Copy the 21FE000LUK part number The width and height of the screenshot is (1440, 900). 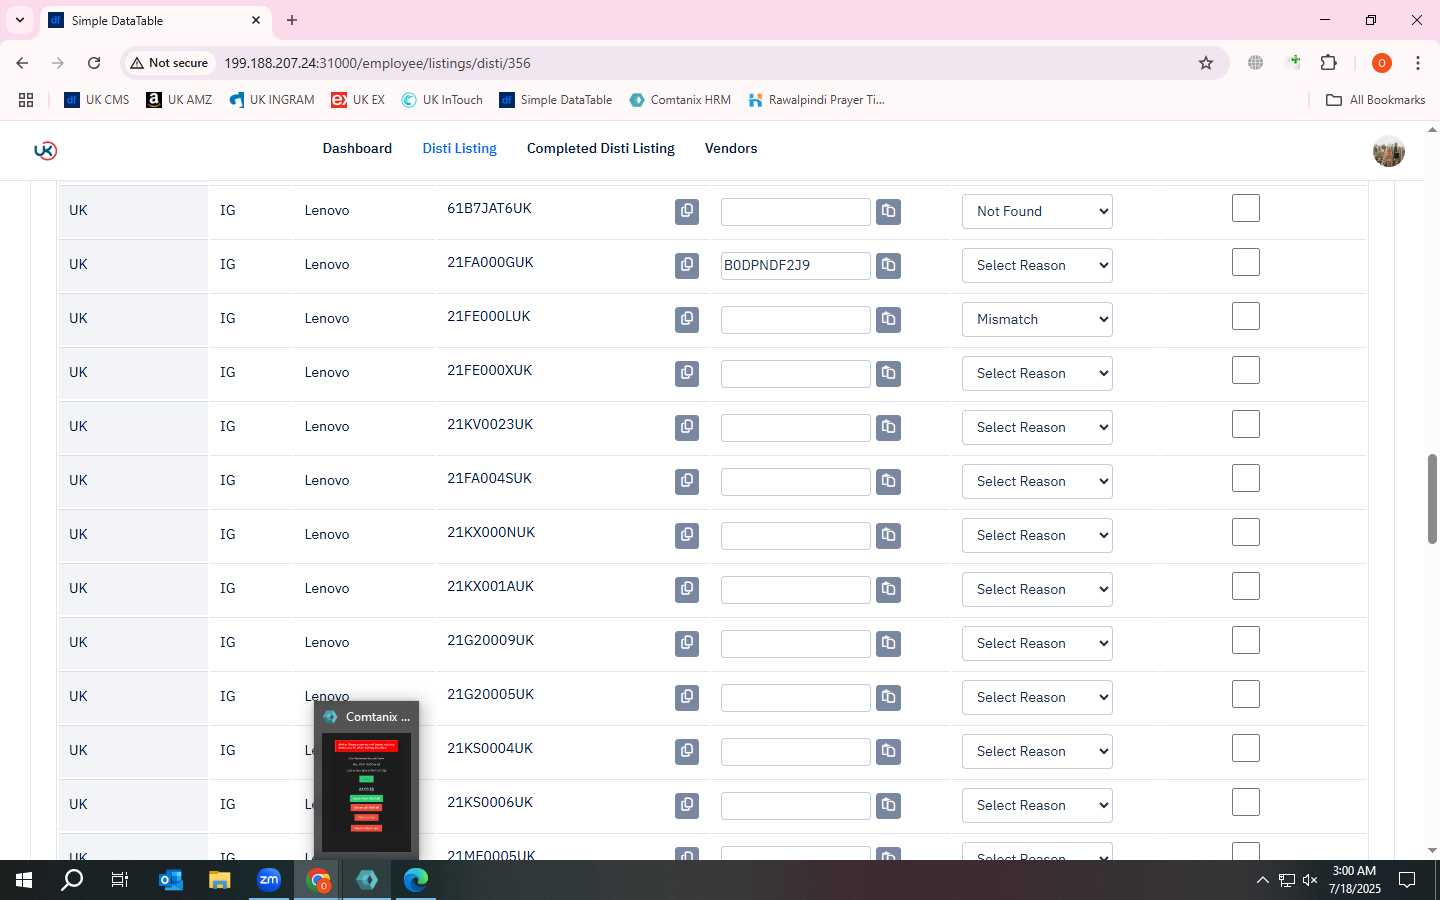pos(687,319)
